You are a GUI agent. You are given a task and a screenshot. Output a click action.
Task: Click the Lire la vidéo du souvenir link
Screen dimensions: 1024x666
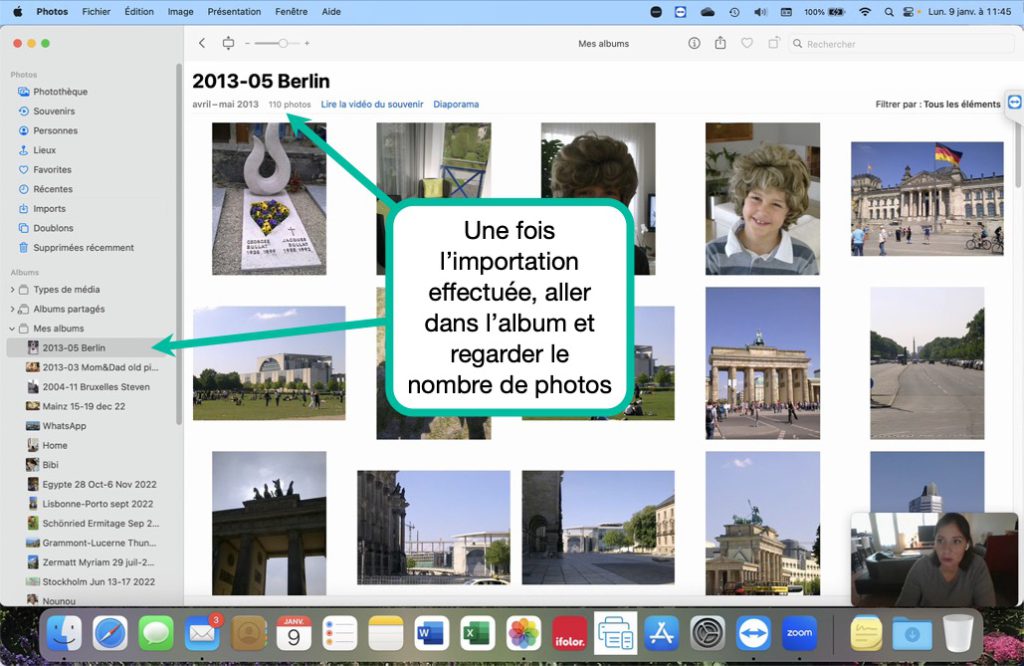pos(372,104)
